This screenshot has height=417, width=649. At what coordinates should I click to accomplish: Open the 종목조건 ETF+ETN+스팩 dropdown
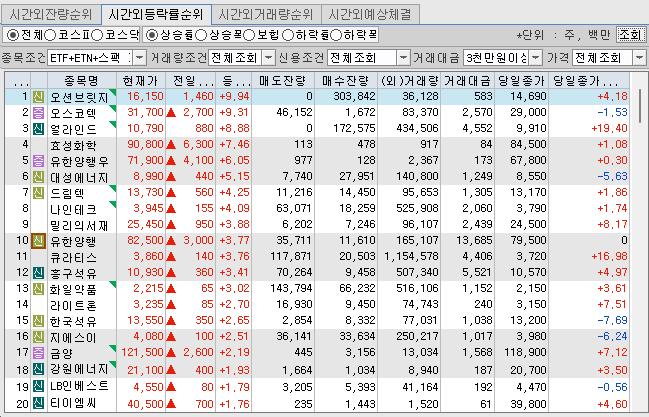pos(140,58)
